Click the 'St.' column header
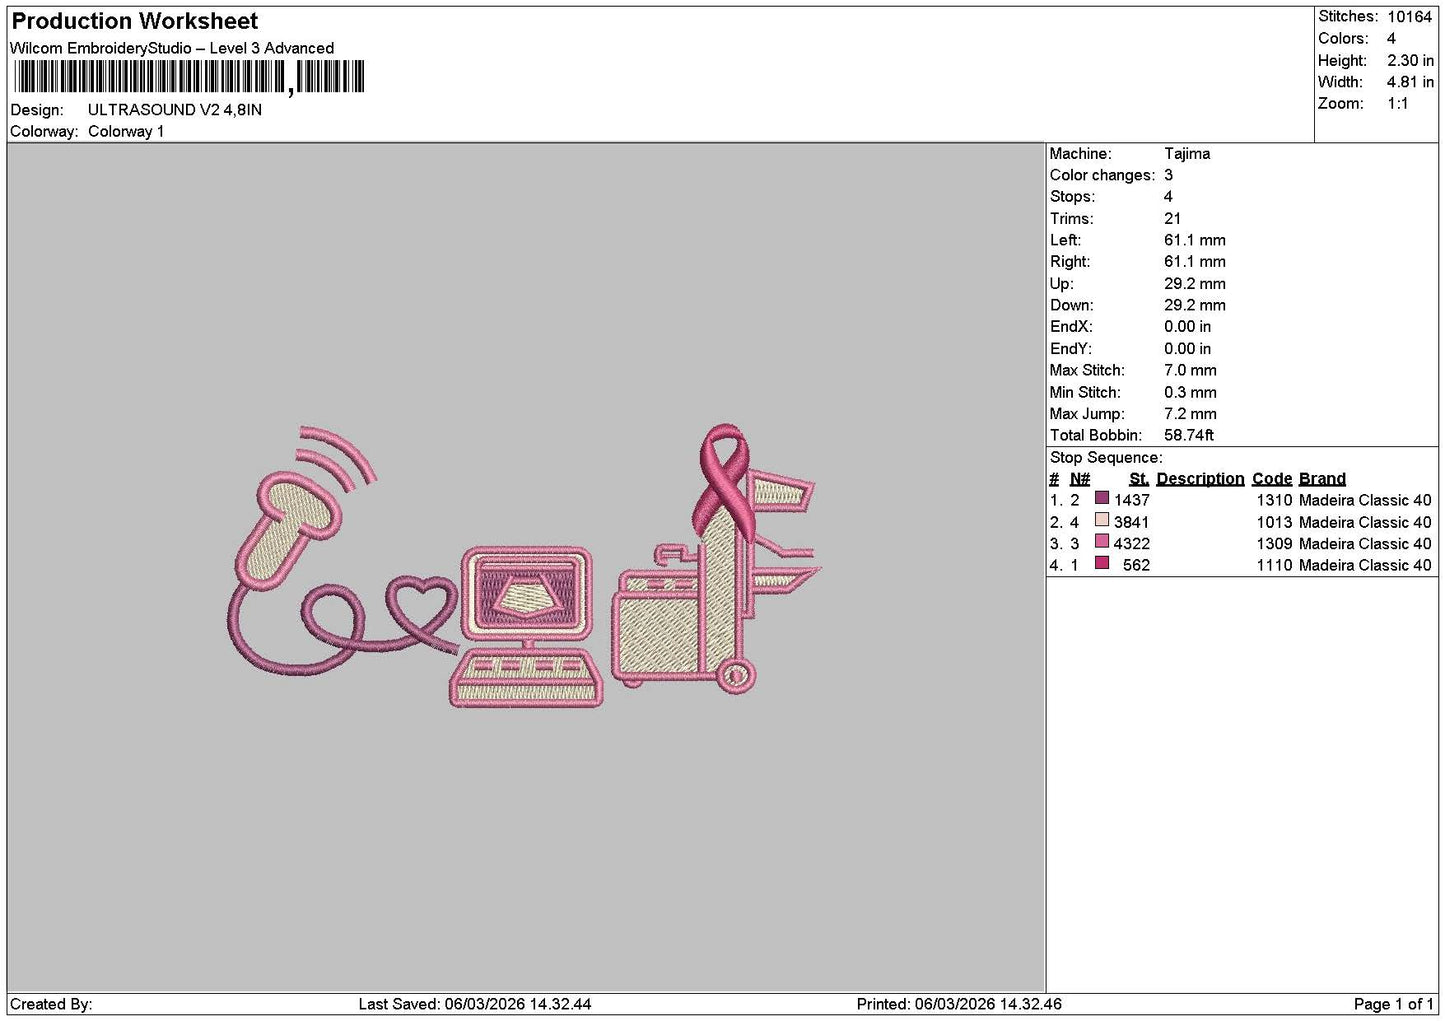 tap(1139, 479)
